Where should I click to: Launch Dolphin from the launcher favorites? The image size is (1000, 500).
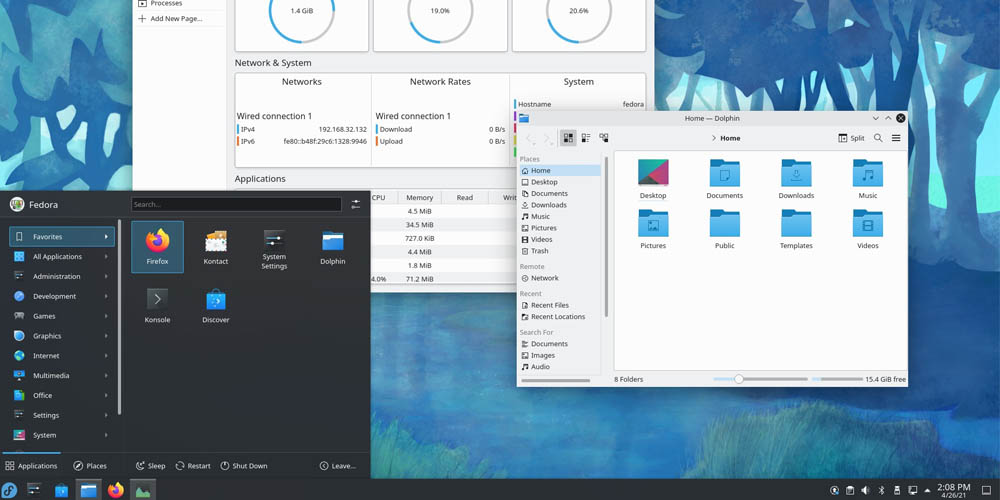pyautogui.click(x=332, y=247)
